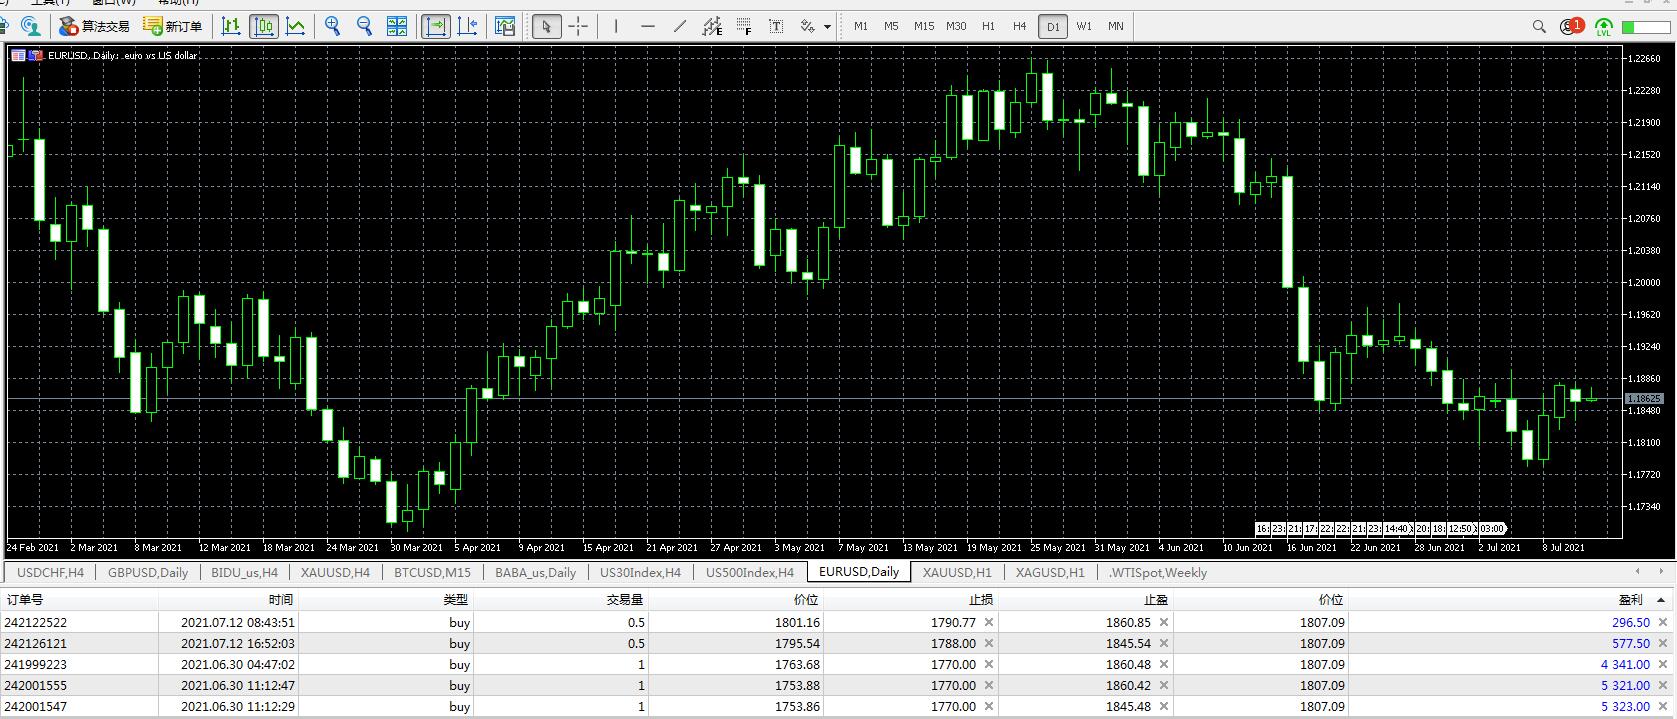Switch to XAUUSD,H4 chart tab
The image size is (1677, 719).
(335, 573)
